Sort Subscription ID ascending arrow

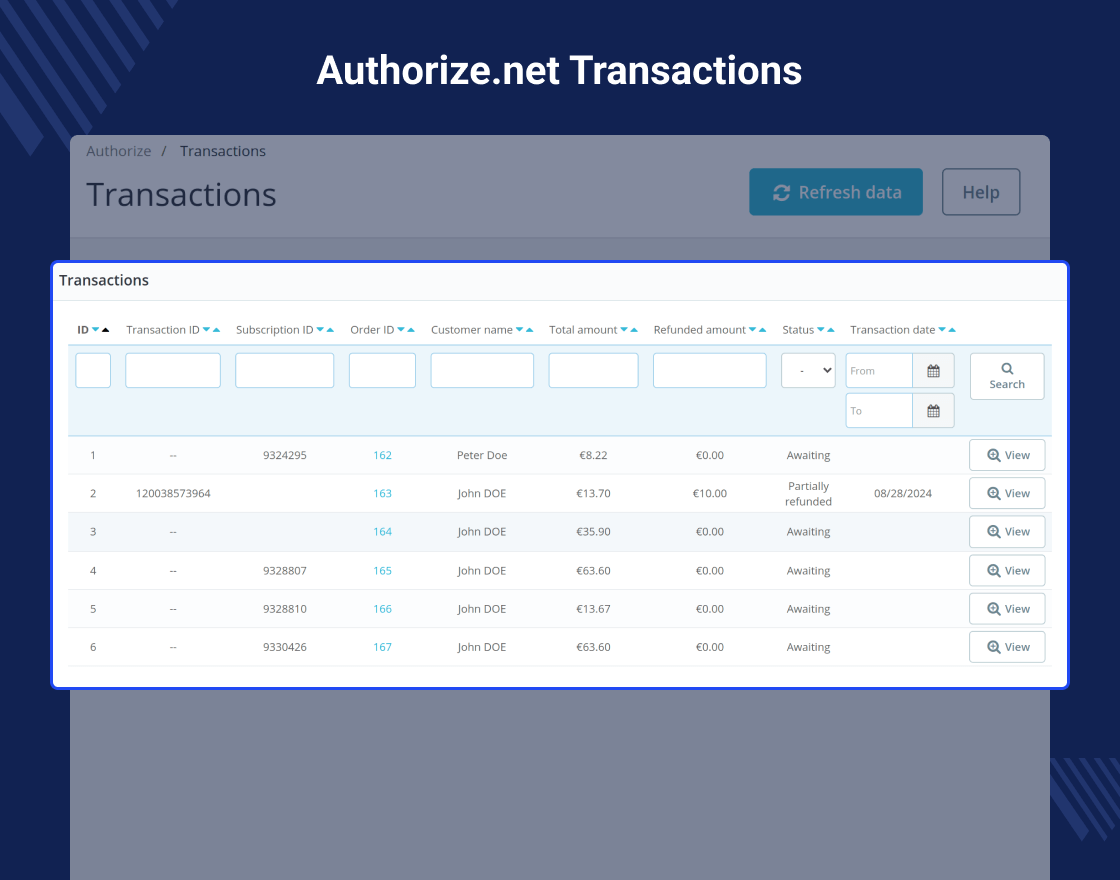[330, 330]
